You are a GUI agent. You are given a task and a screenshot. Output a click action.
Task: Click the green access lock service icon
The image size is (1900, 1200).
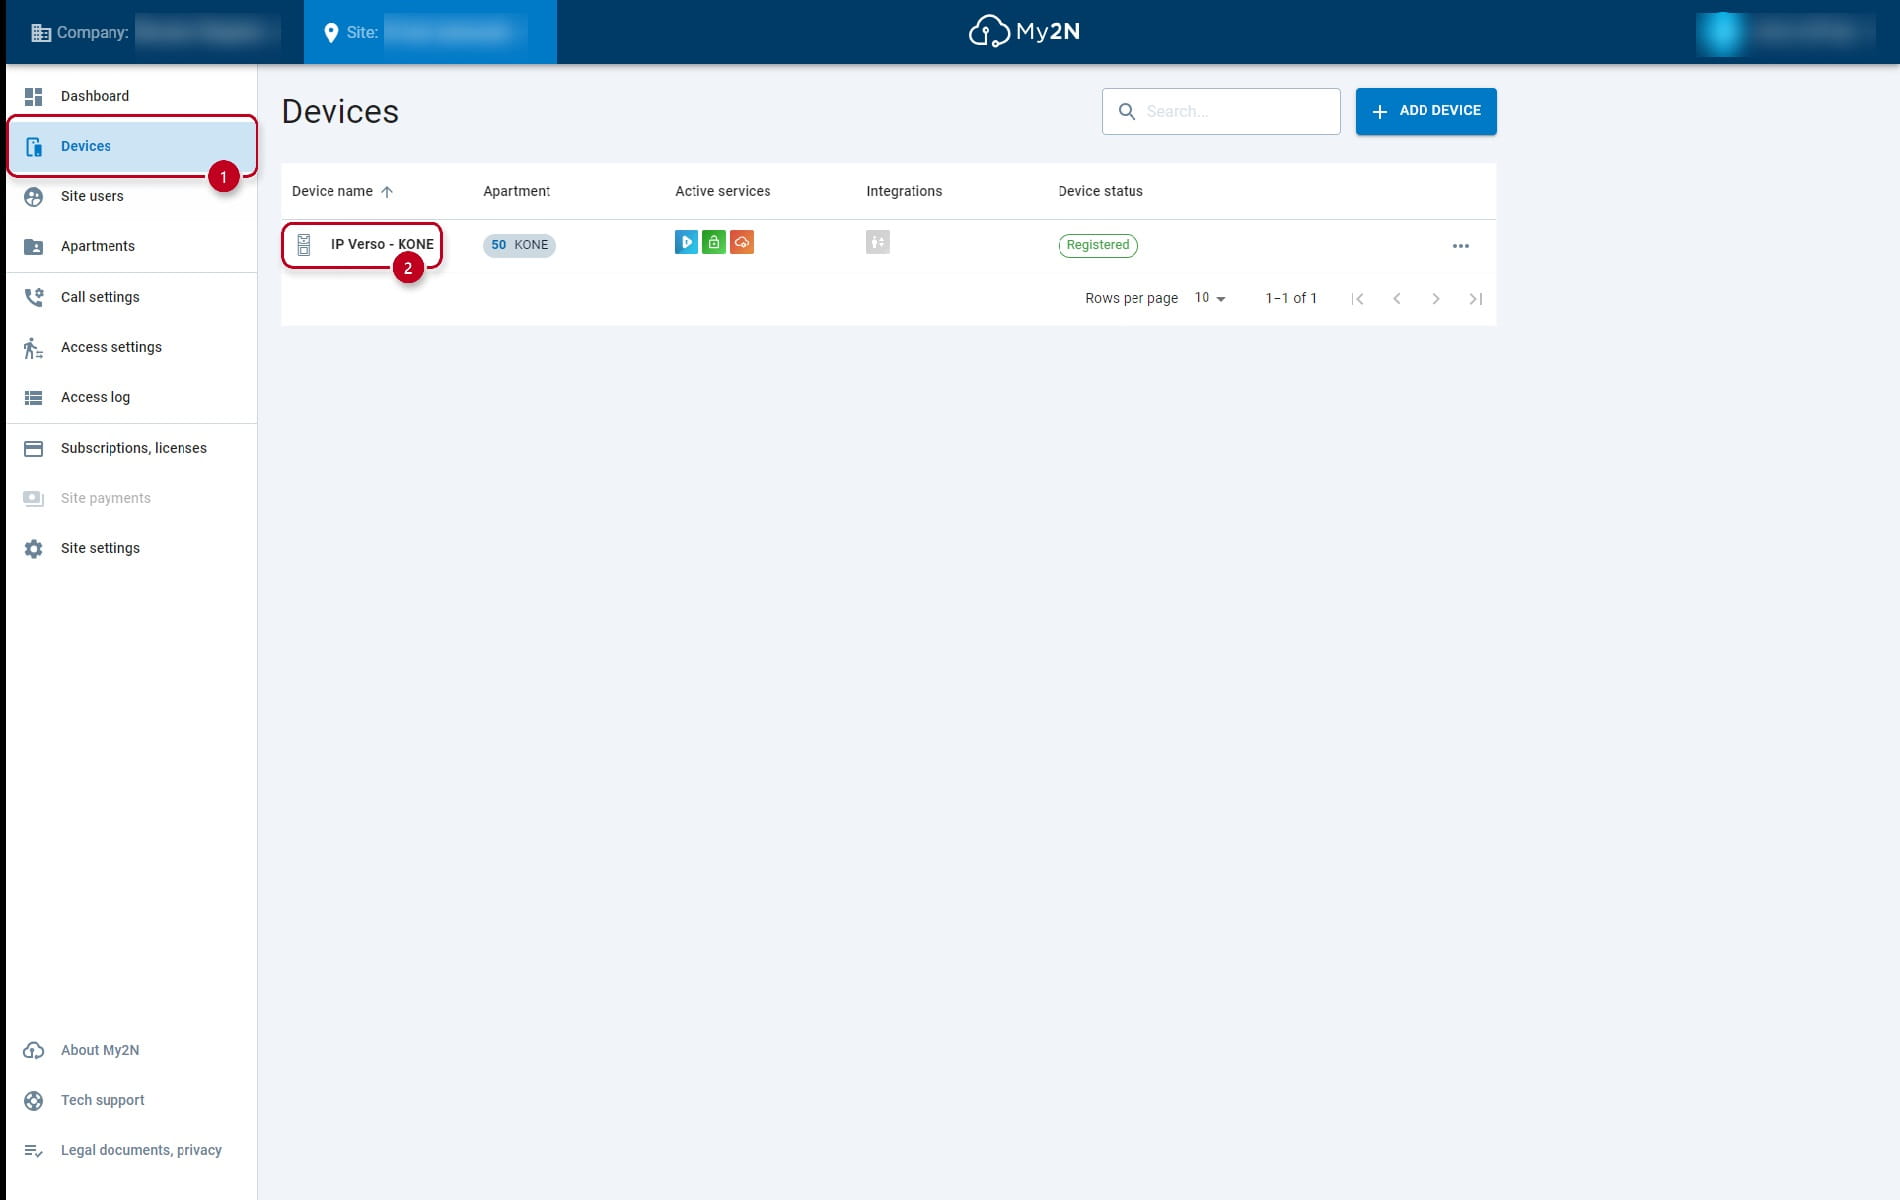tap(714, 242)
